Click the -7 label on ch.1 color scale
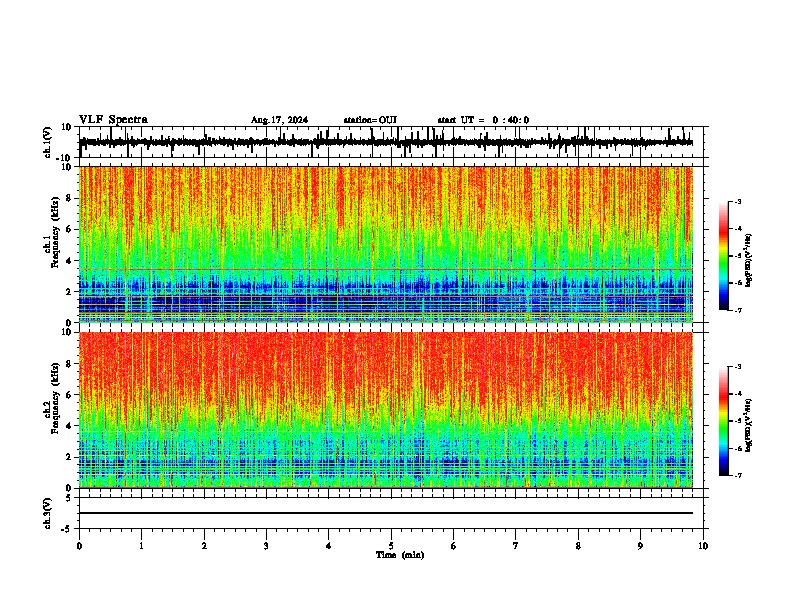 (x=737, y=310)
